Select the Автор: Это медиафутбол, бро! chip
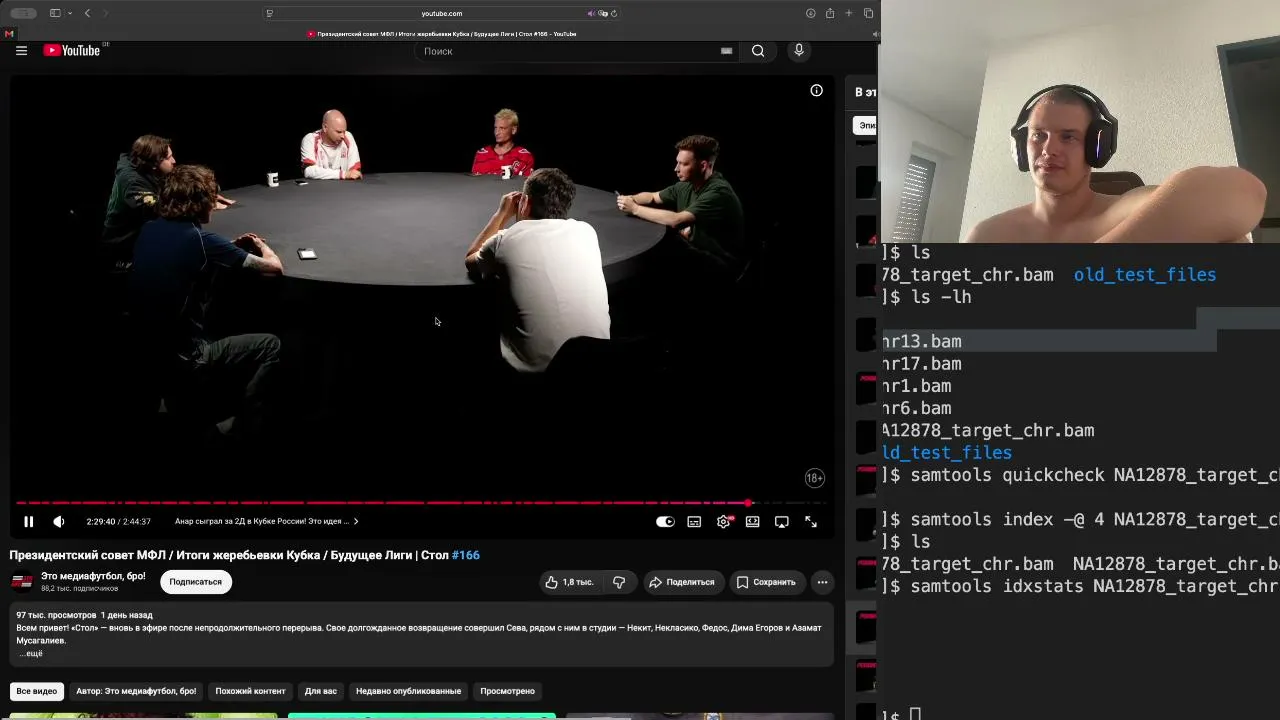 pos(136,691)
